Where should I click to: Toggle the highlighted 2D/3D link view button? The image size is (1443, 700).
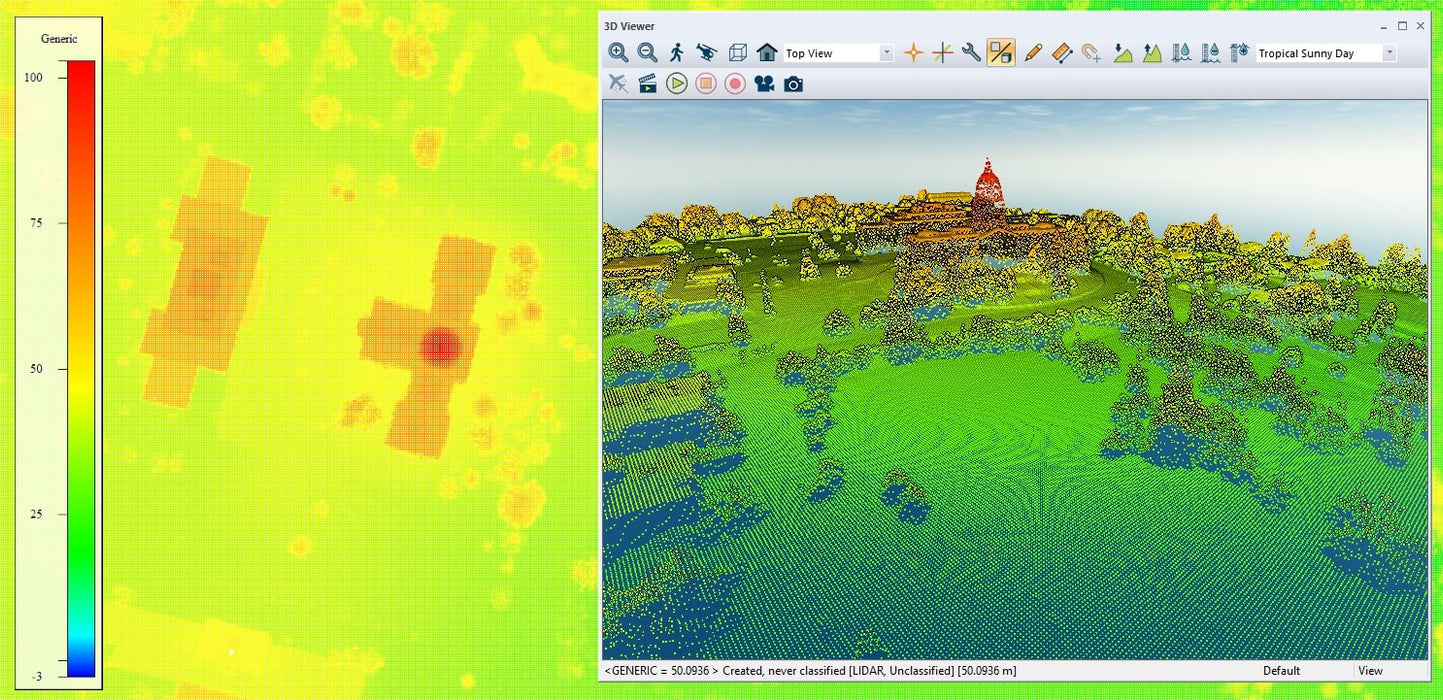1000,53
